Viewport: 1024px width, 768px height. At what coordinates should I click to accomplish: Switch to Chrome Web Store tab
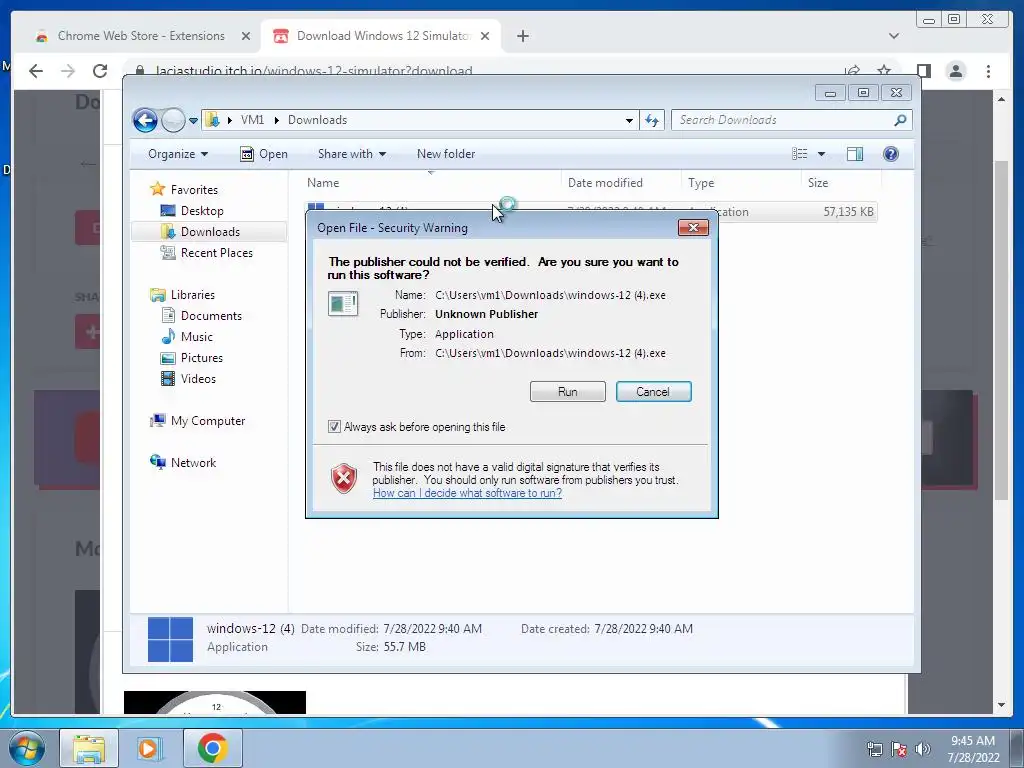(x=140, y=36)
